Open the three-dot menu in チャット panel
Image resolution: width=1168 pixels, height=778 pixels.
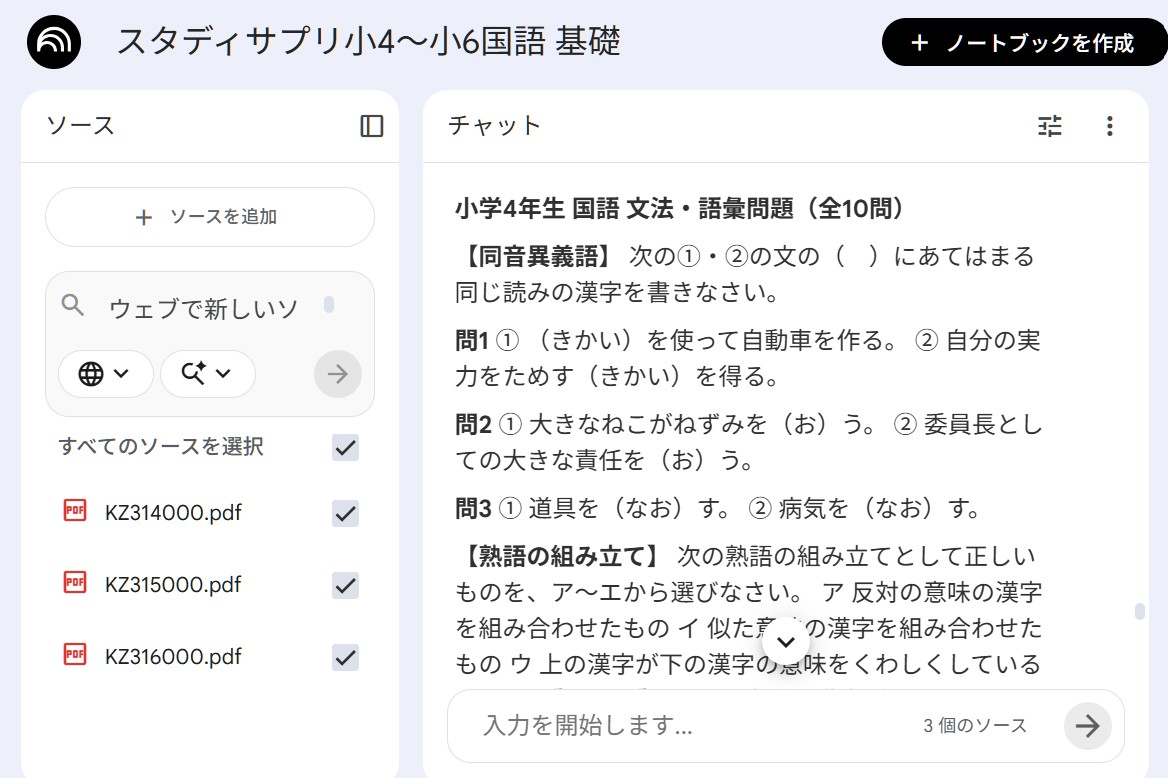tap(1108, 126)
